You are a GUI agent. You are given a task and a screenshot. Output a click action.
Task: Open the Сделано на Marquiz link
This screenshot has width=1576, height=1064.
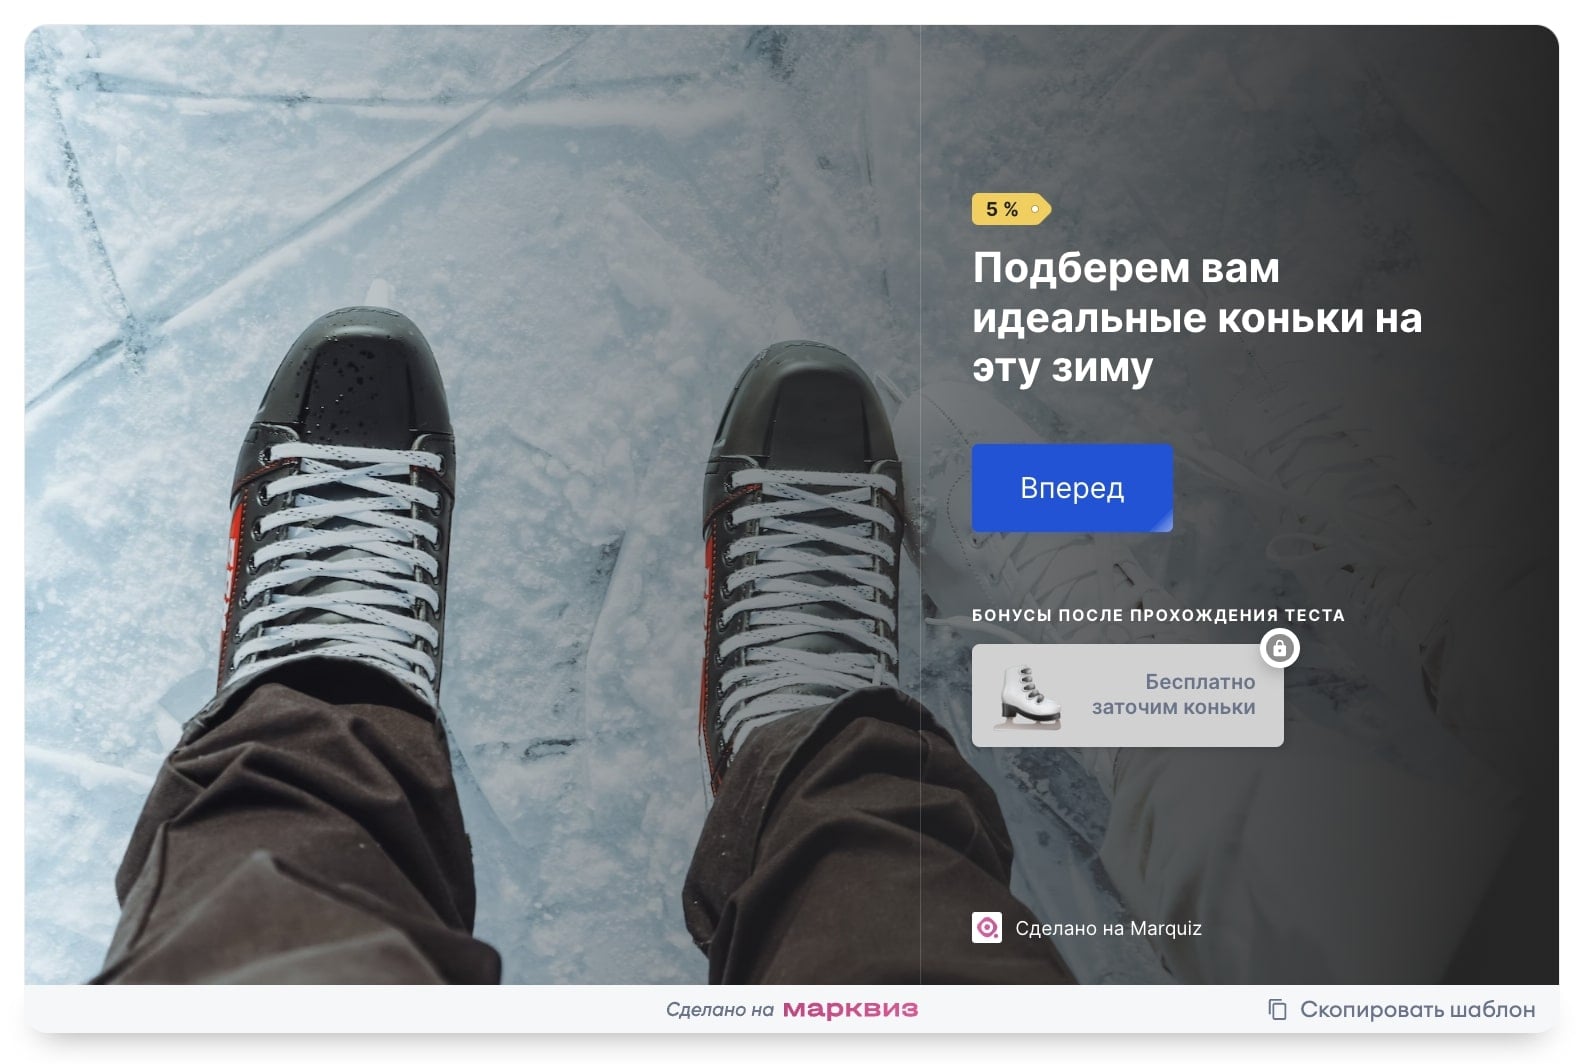(1108, 928)
